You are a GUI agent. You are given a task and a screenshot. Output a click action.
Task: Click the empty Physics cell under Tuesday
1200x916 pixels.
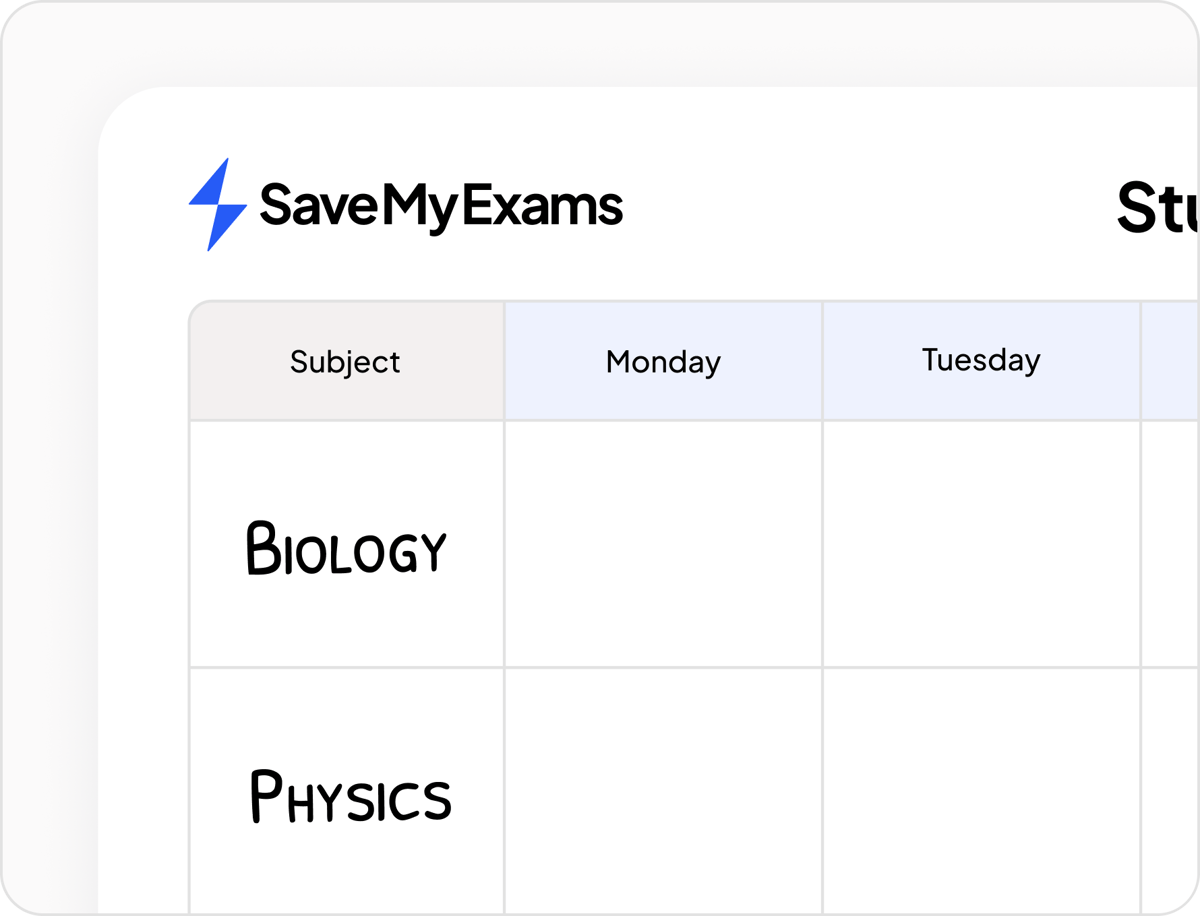click(x=981, y=790)
